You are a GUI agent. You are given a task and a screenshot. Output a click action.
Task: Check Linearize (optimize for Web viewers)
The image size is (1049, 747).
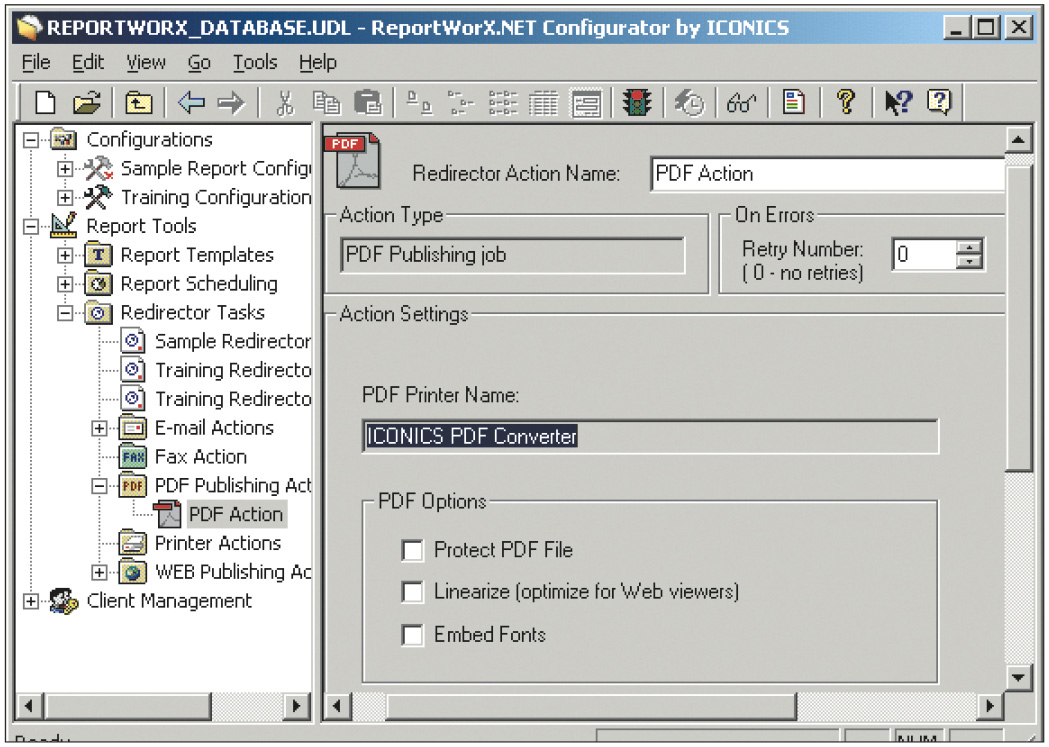[x=412, y=592]
